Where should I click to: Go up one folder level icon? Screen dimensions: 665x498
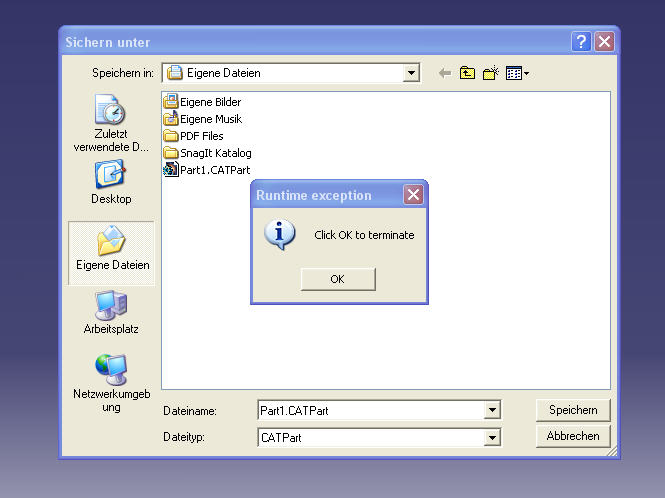pos(467,73)
